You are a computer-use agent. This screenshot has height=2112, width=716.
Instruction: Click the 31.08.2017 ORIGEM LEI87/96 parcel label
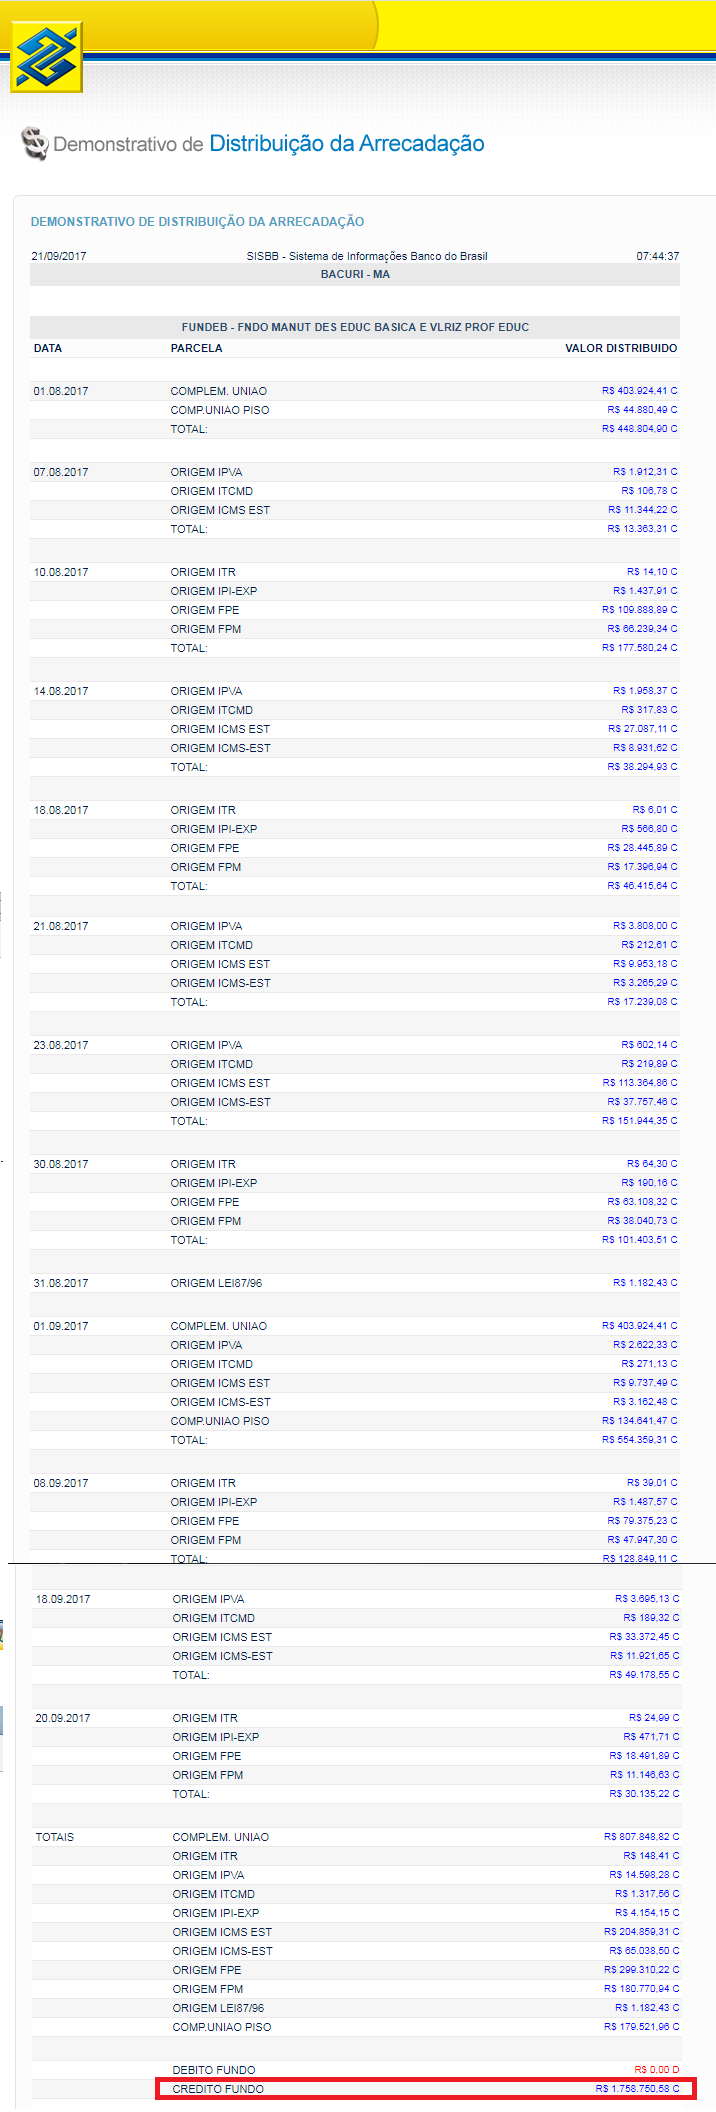point(216,1283)
